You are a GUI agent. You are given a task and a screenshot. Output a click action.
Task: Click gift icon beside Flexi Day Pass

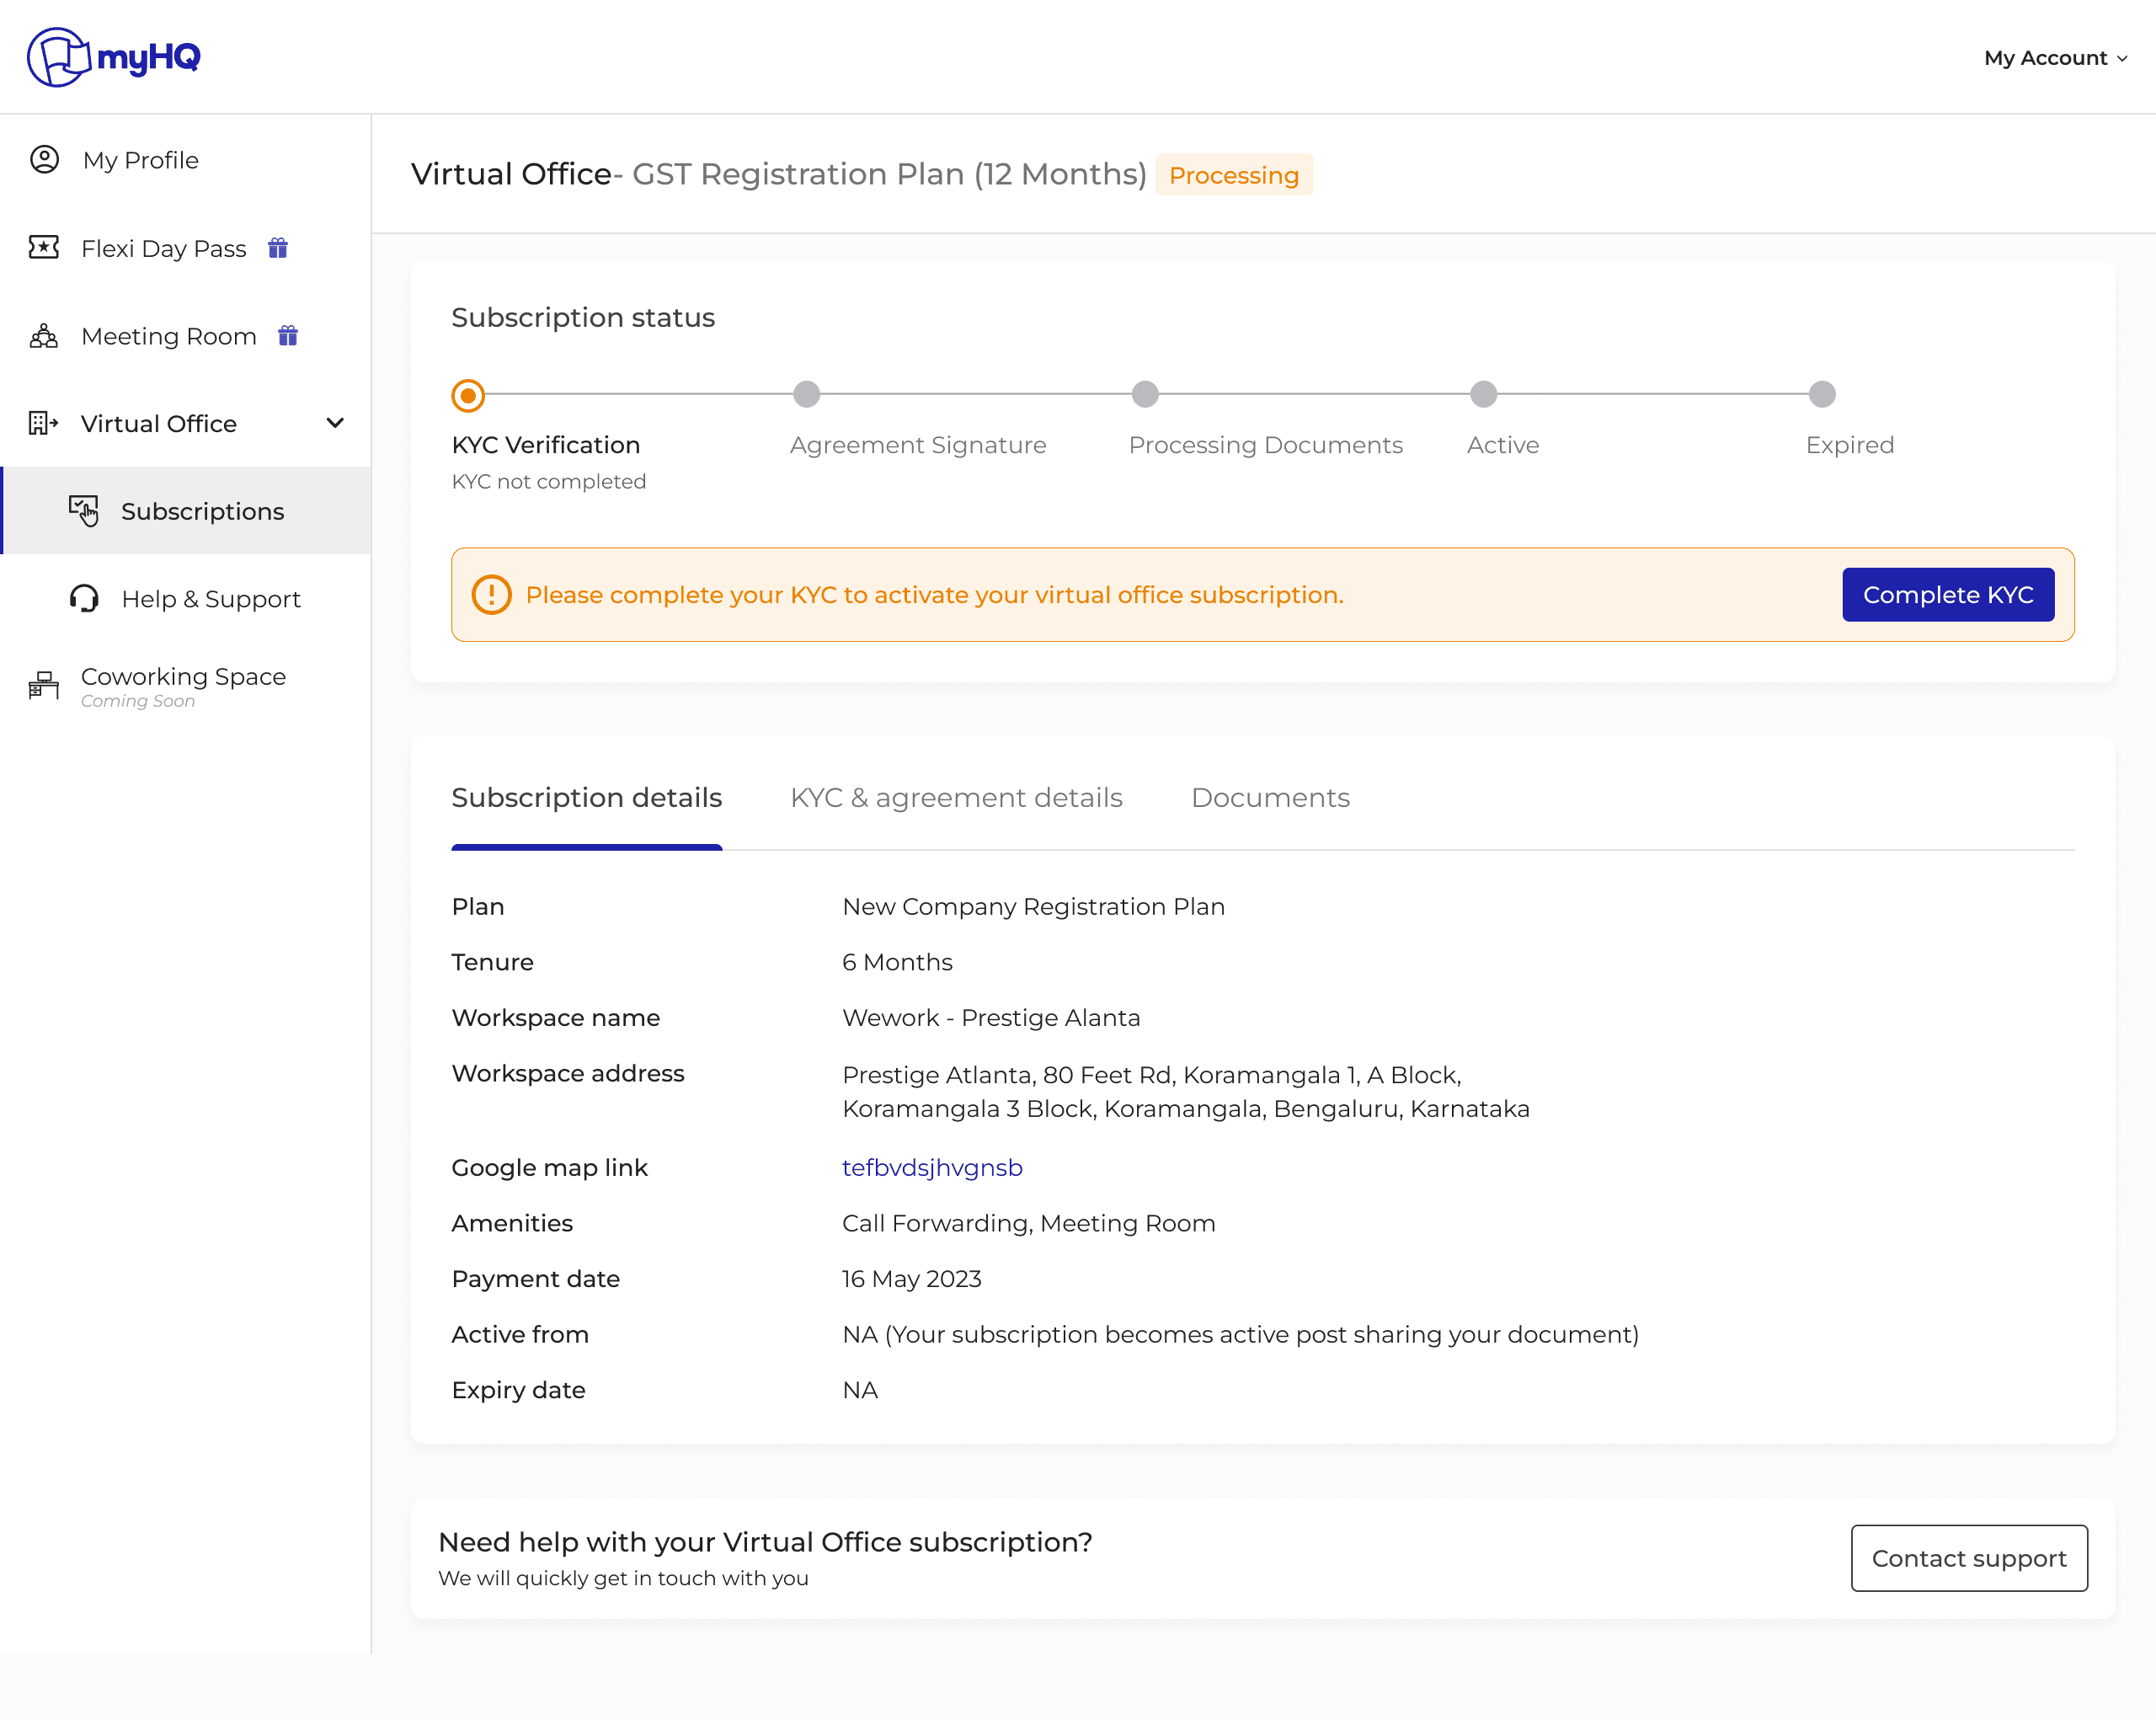(278, 247)
